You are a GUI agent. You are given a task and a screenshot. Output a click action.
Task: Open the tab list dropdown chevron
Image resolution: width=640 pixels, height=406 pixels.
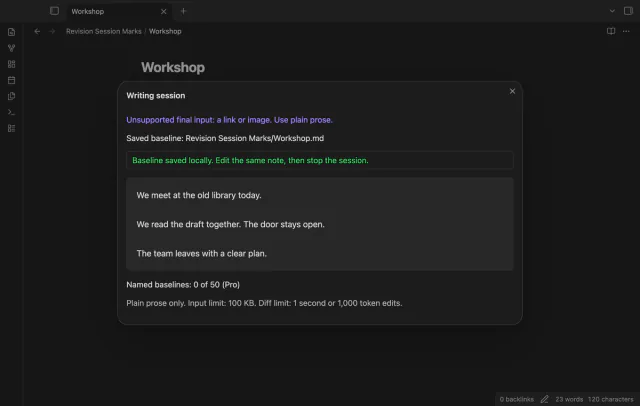pyautogui.click(x=612, y=11)
